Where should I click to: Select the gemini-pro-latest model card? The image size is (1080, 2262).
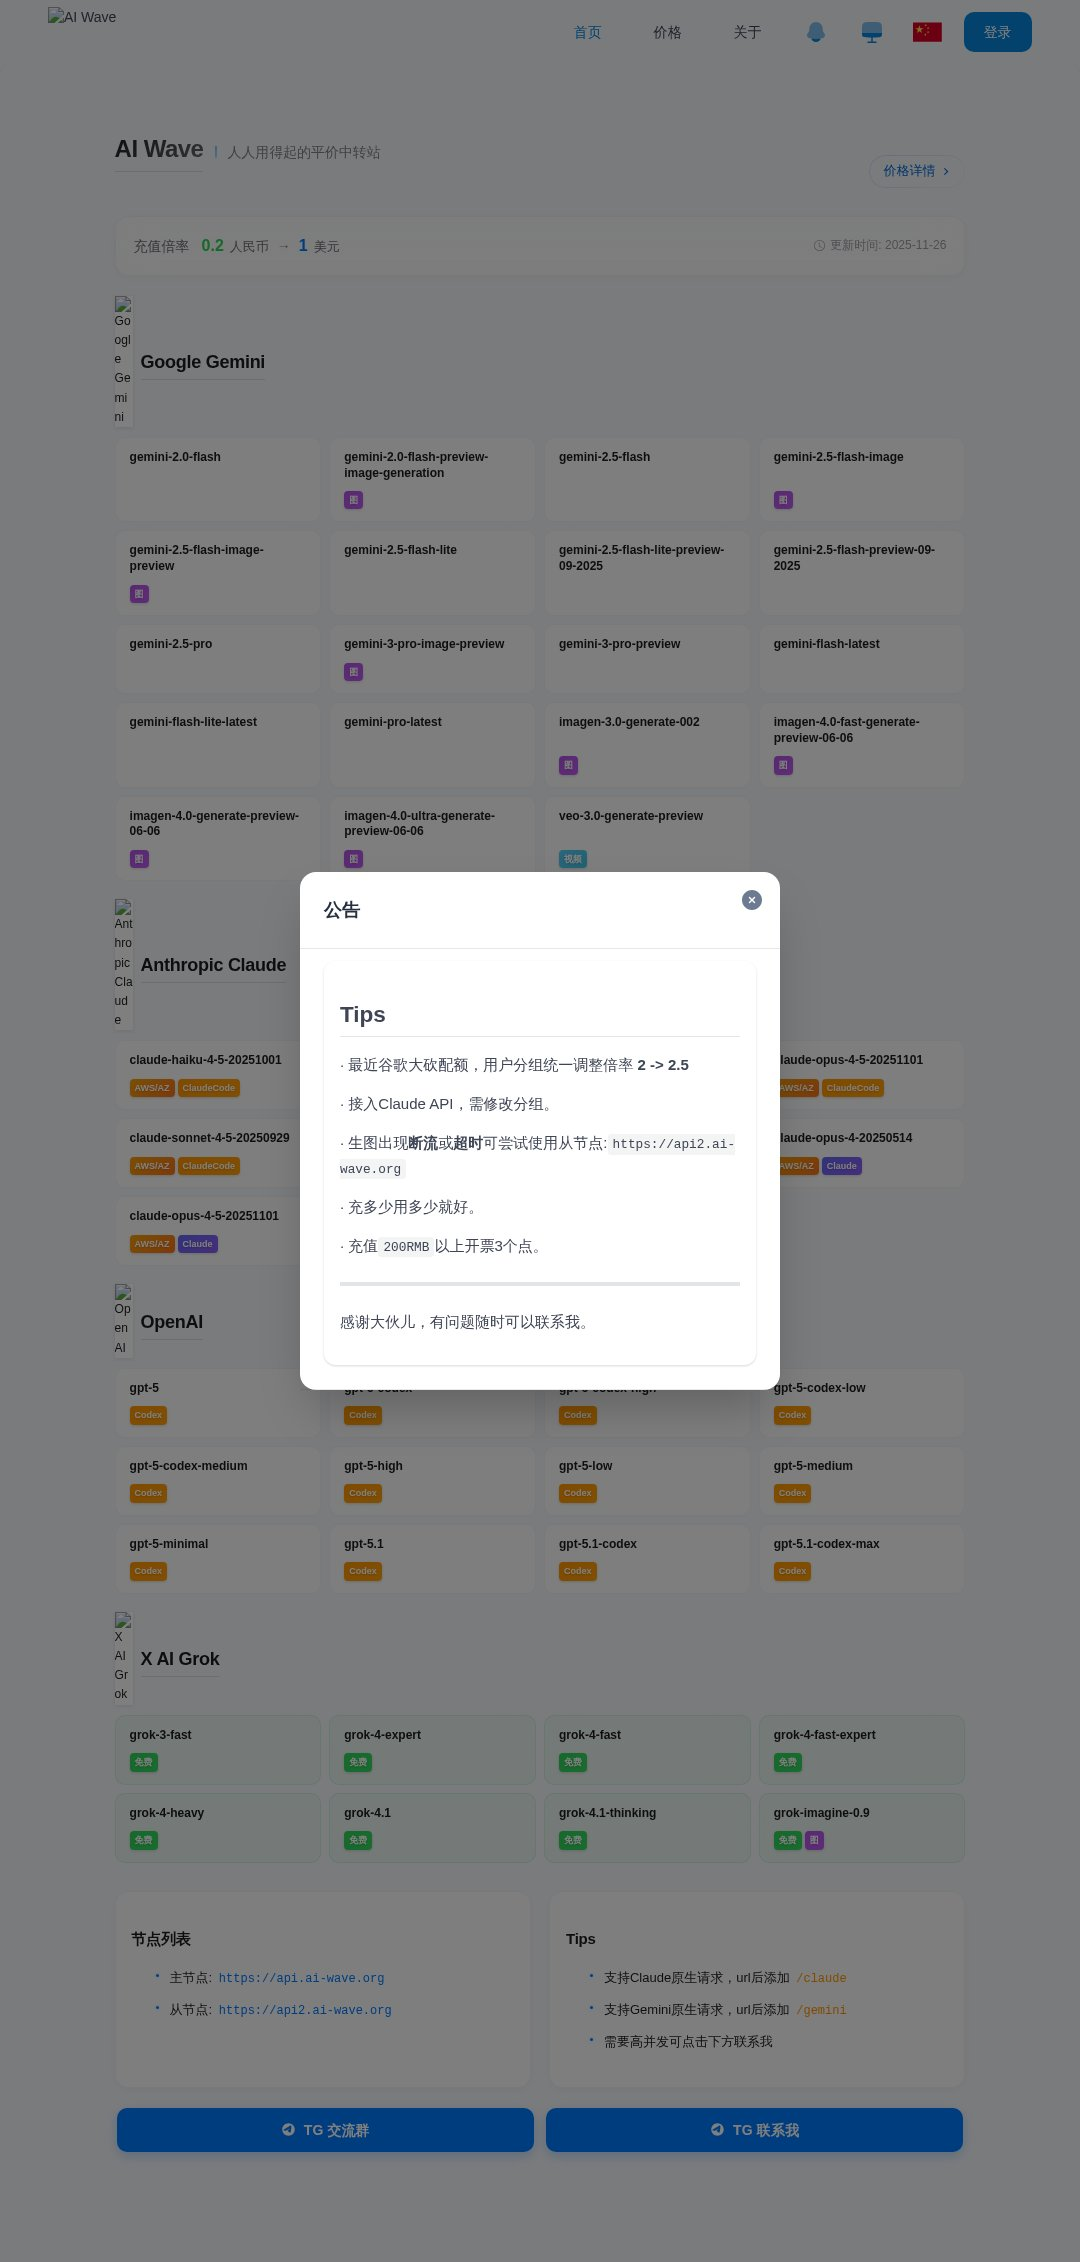[x=432, y=745]
